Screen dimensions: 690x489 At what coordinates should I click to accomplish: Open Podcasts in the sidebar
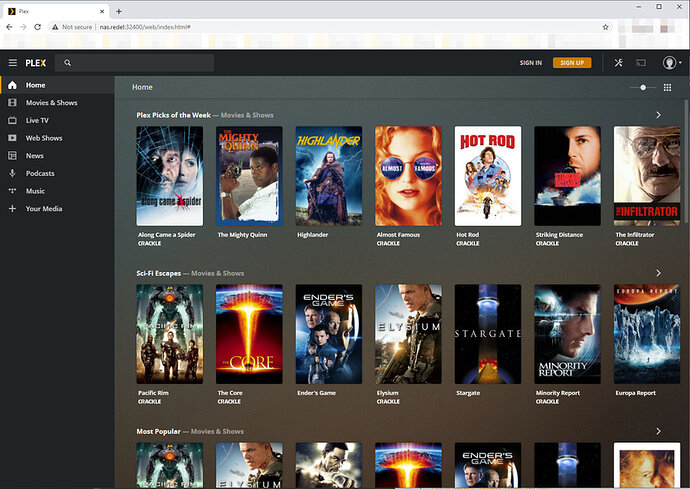click(x=57, y=173)
